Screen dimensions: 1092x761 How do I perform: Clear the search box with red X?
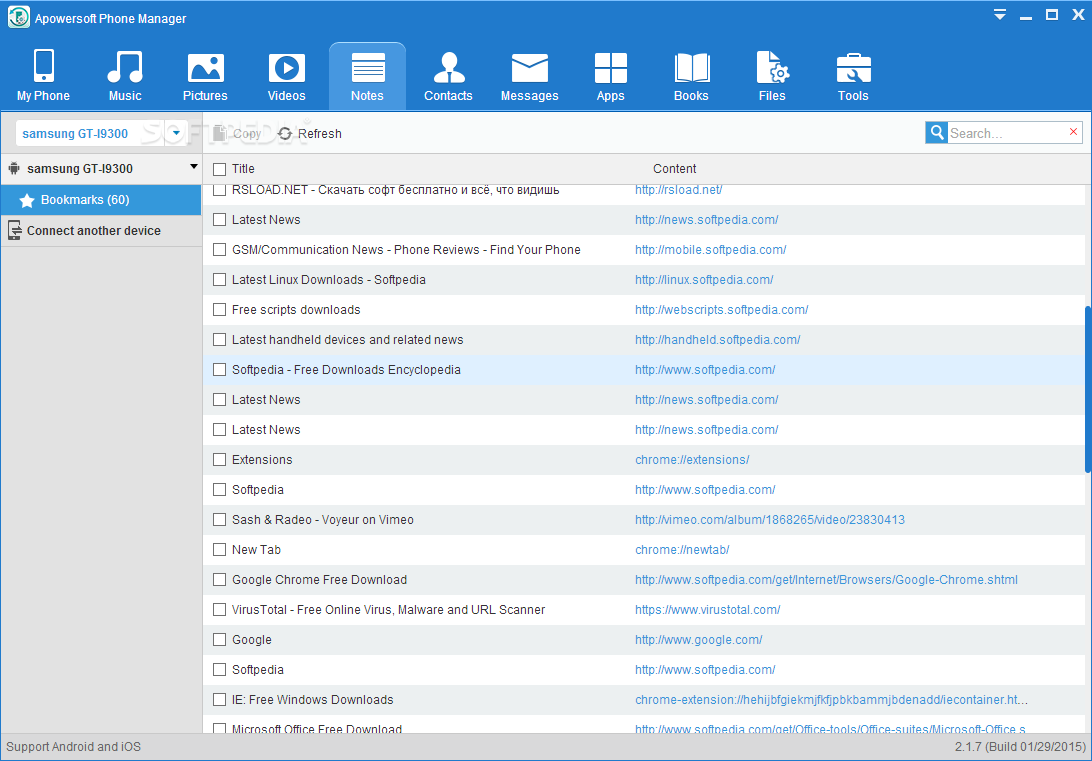pos(1073,132)
